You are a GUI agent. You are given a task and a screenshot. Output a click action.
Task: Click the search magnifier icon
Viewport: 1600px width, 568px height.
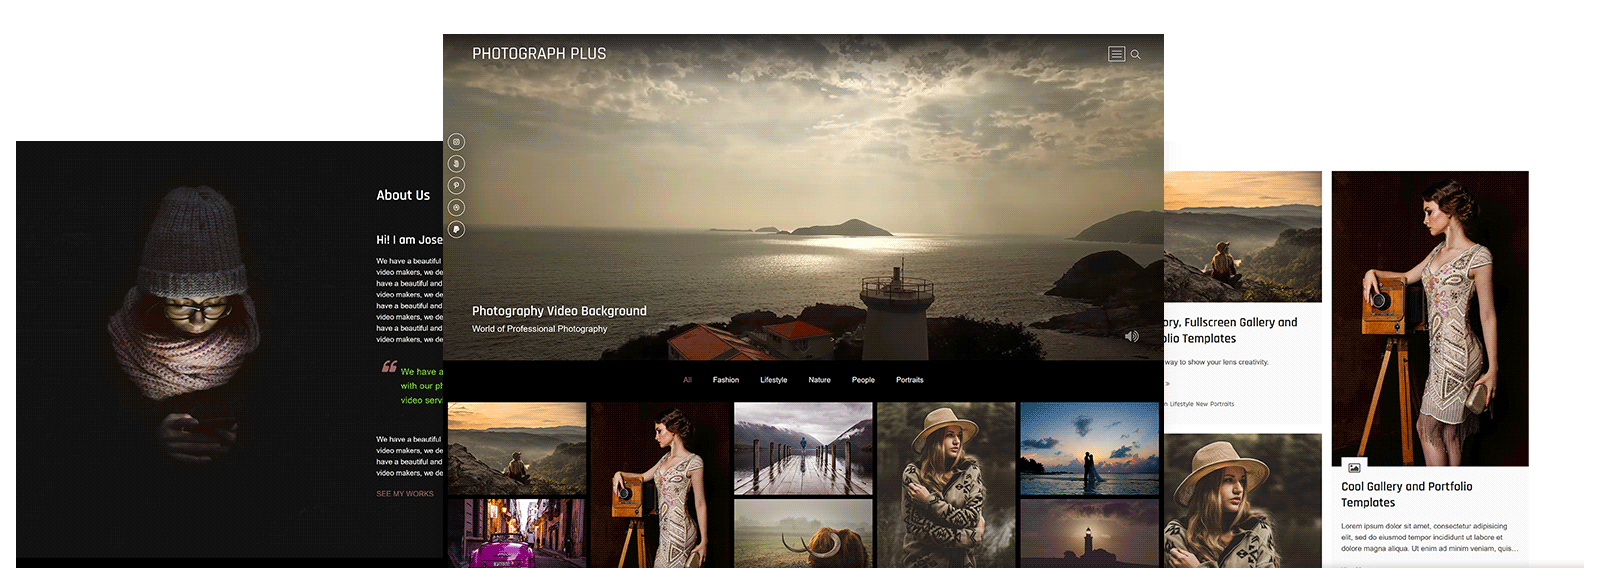tap(1135, 55)
